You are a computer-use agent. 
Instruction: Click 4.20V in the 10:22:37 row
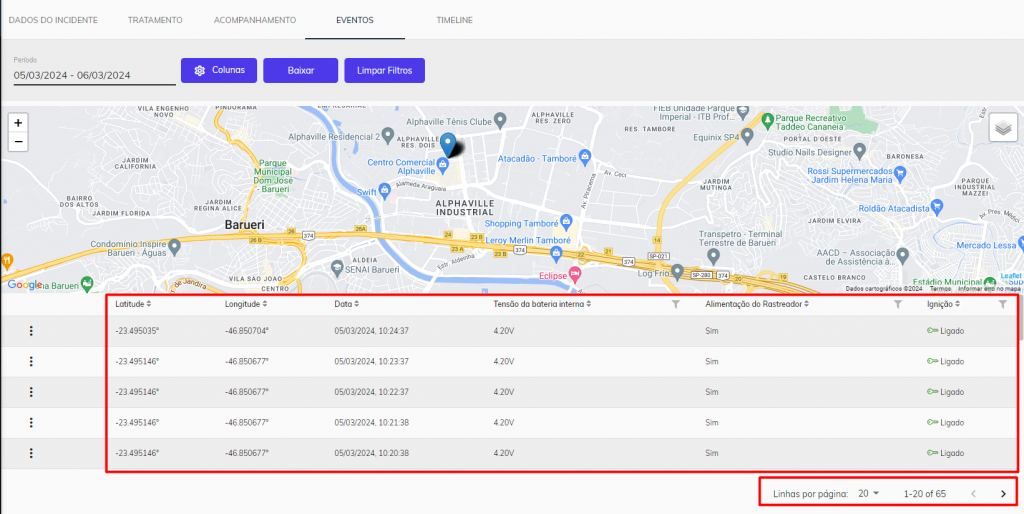click(x=504, y=392)
